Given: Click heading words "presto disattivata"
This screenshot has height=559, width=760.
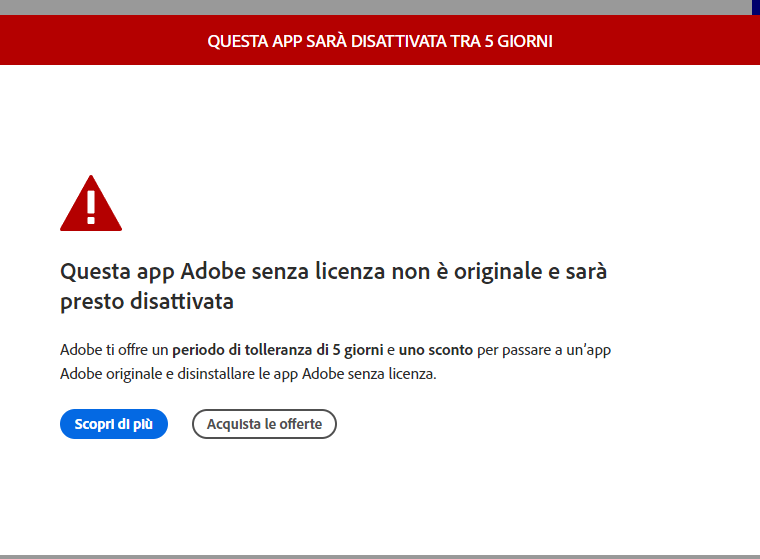Looking at the screenshot, I should [147, 301].
